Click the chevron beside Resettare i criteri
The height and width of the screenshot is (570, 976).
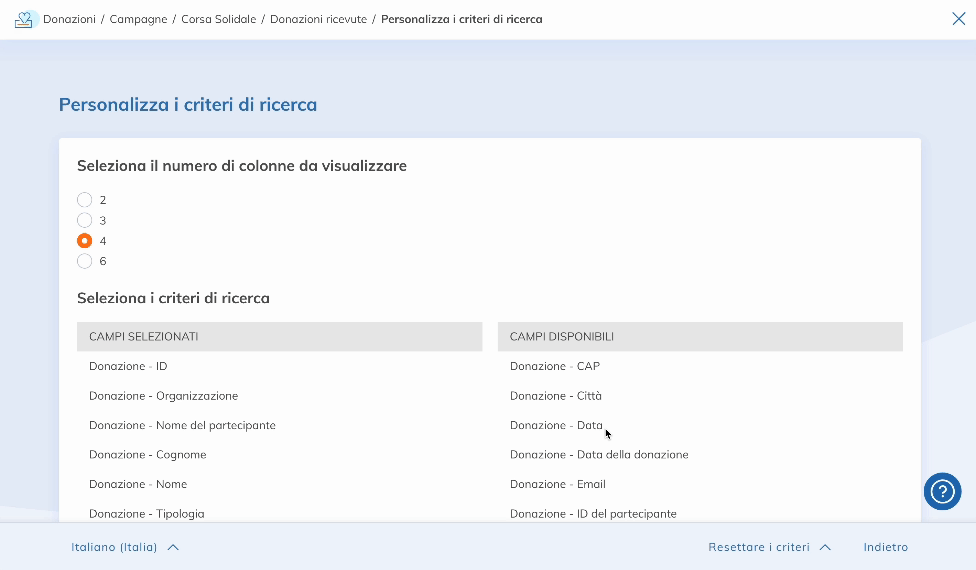[x=825, y=547]
